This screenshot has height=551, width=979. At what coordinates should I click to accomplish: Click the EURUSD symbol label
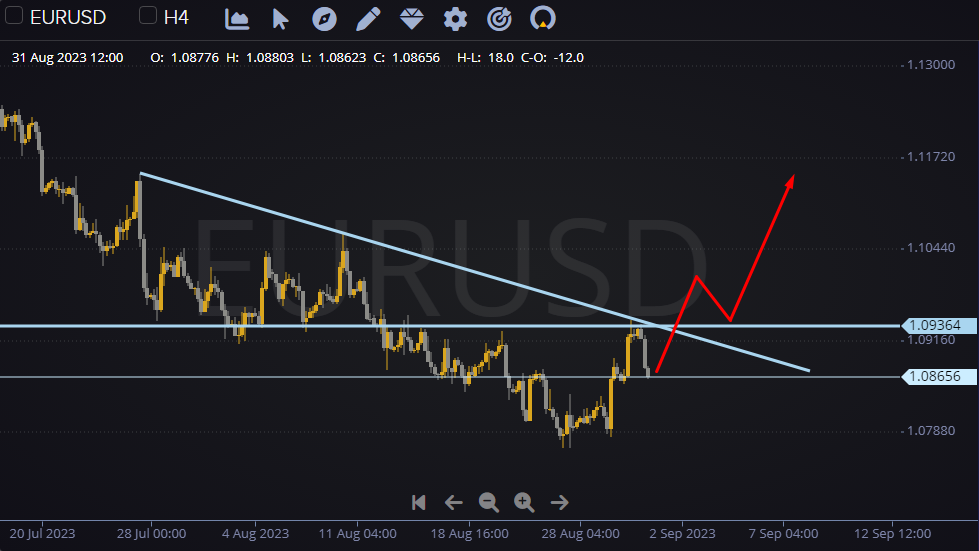click(x=68, y=17)
